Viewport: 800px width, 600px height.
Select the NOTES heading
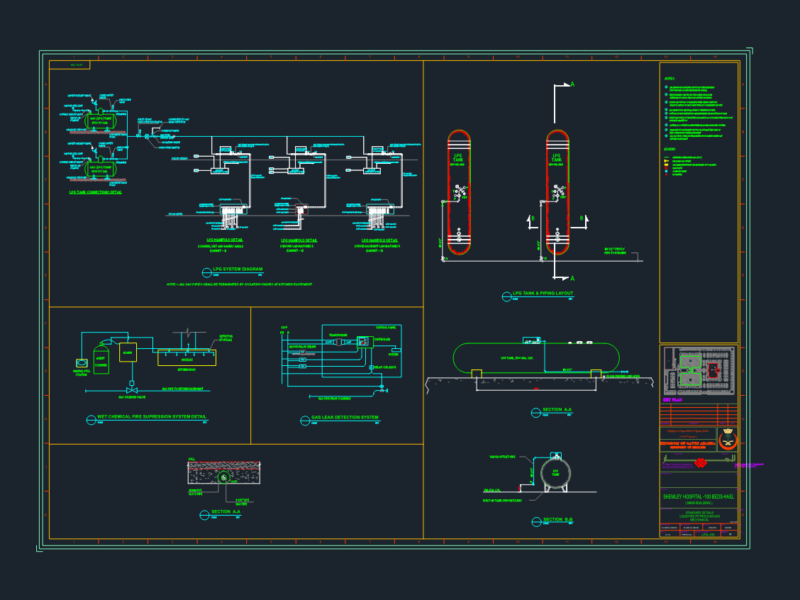point(669,79)
